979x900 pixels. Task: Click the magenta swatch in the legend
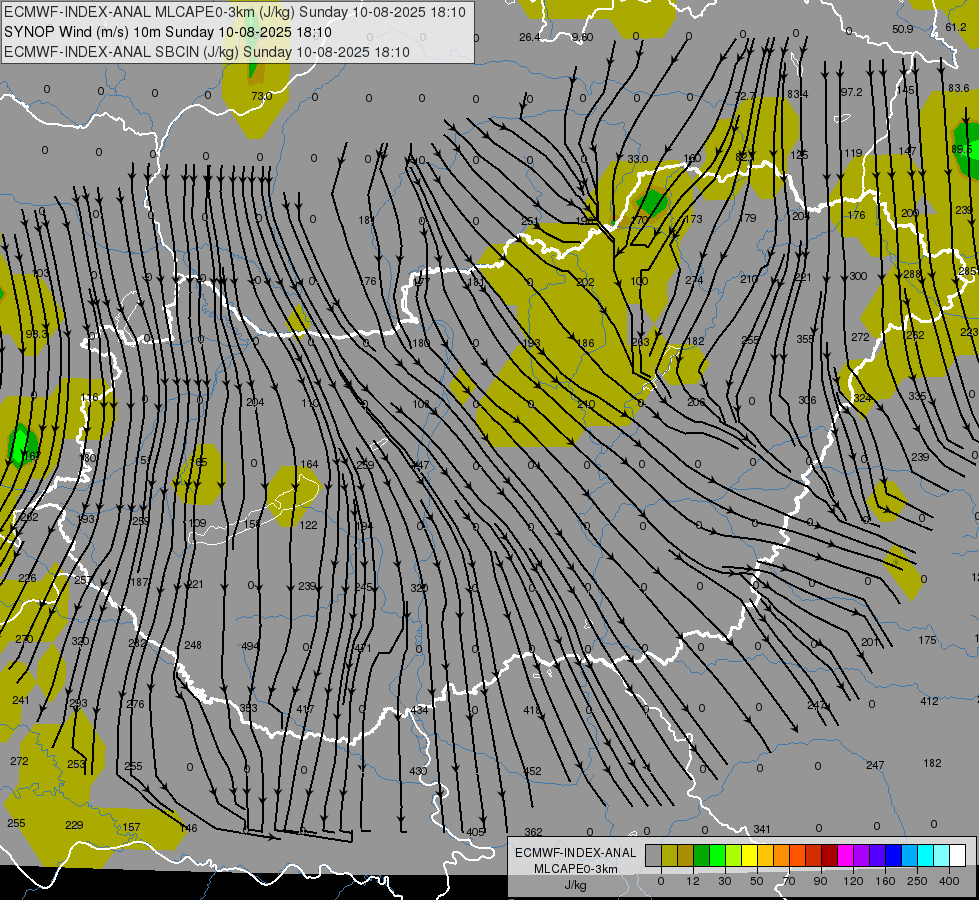point(845,856)
